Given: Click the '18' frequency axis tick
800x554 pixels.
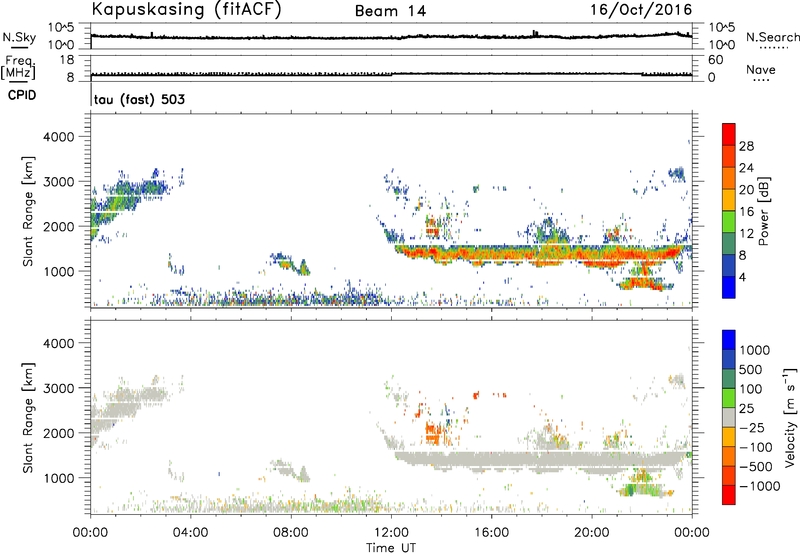Looking at the screenshot, I should pos(67,60).
